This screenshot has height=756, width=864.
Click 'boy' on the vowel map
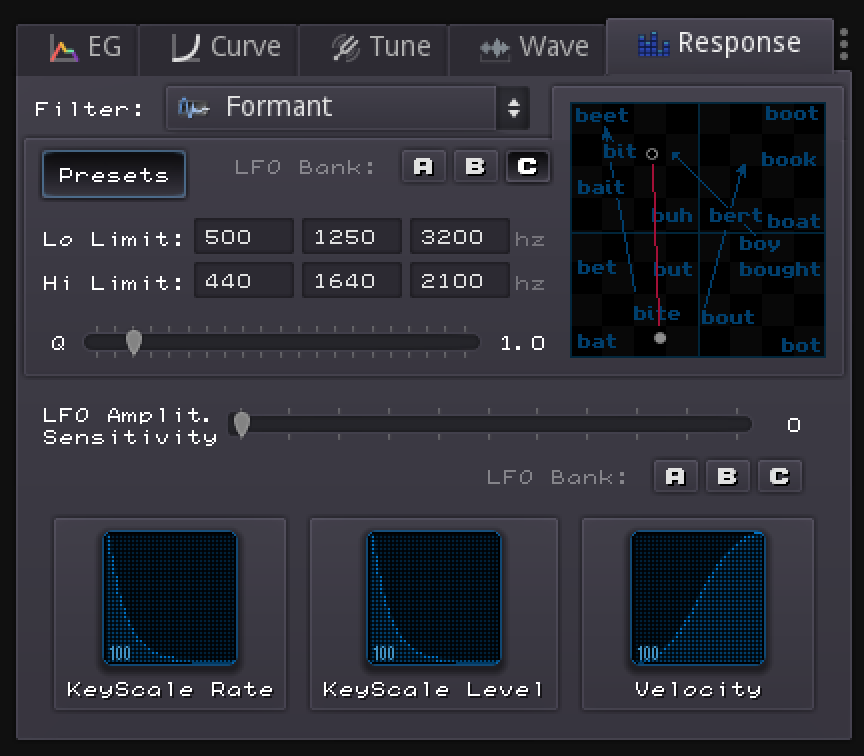[760, 244]
